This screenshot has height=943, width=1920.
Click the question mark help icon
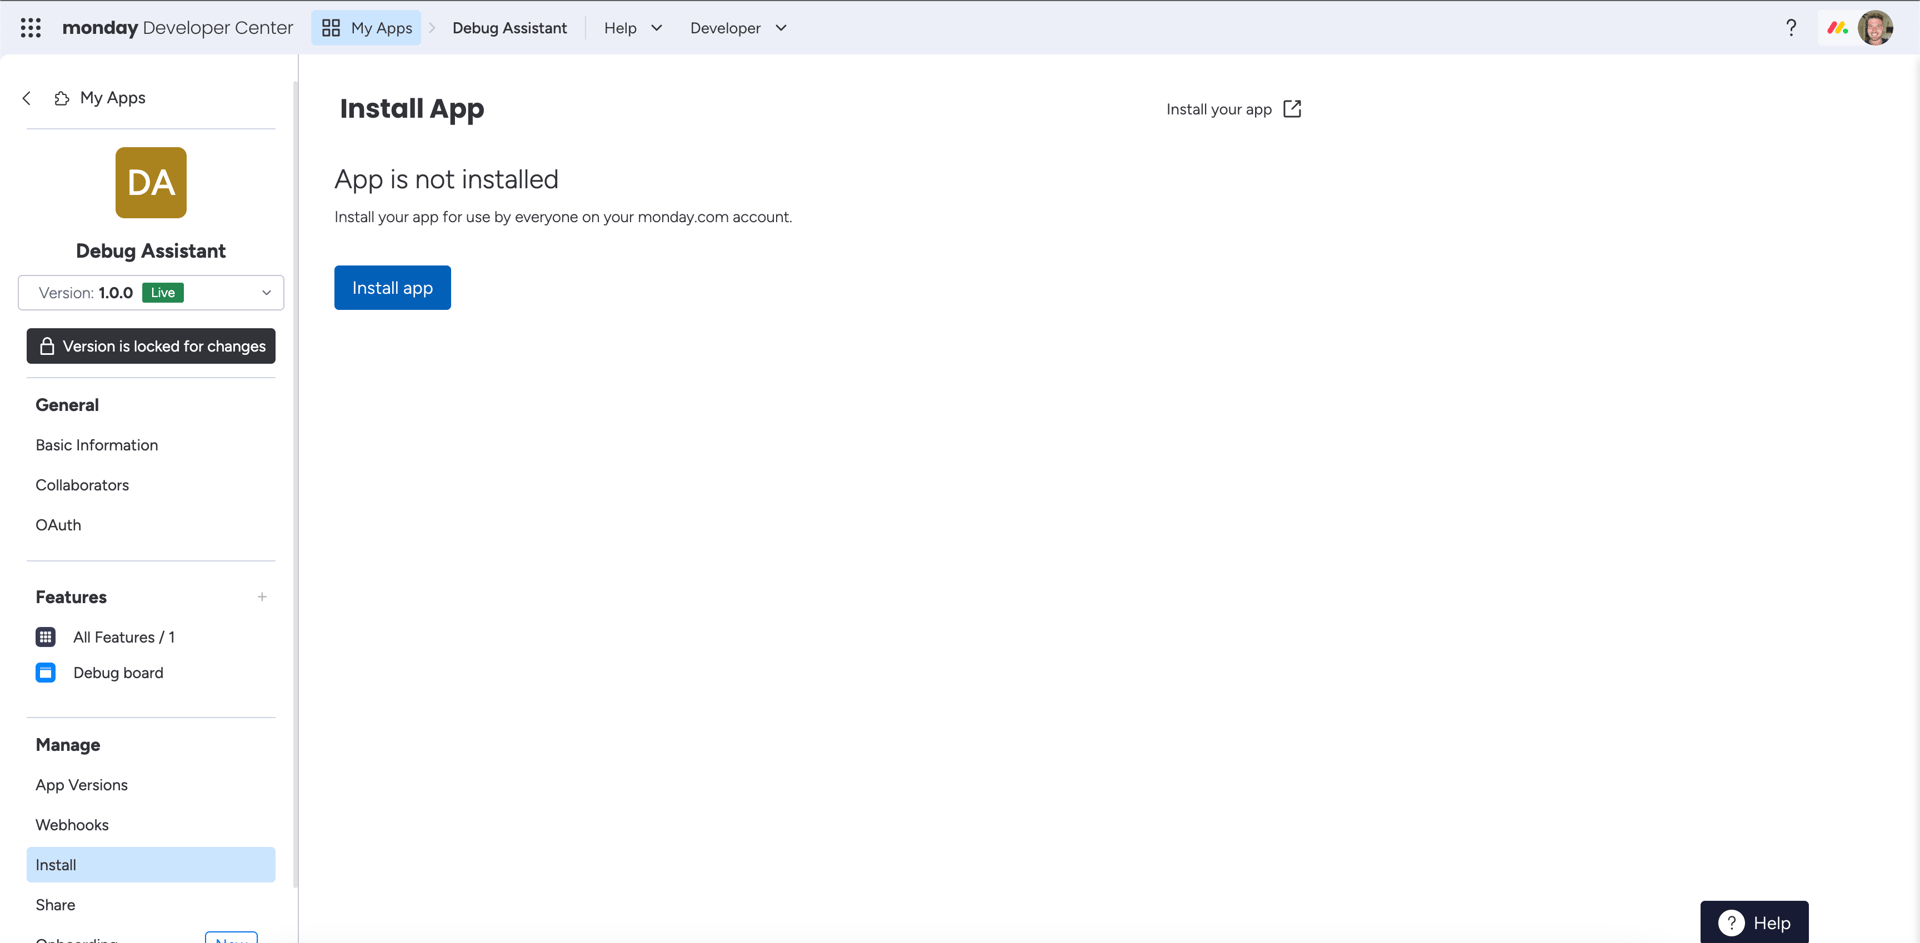tap(1791, 28)
